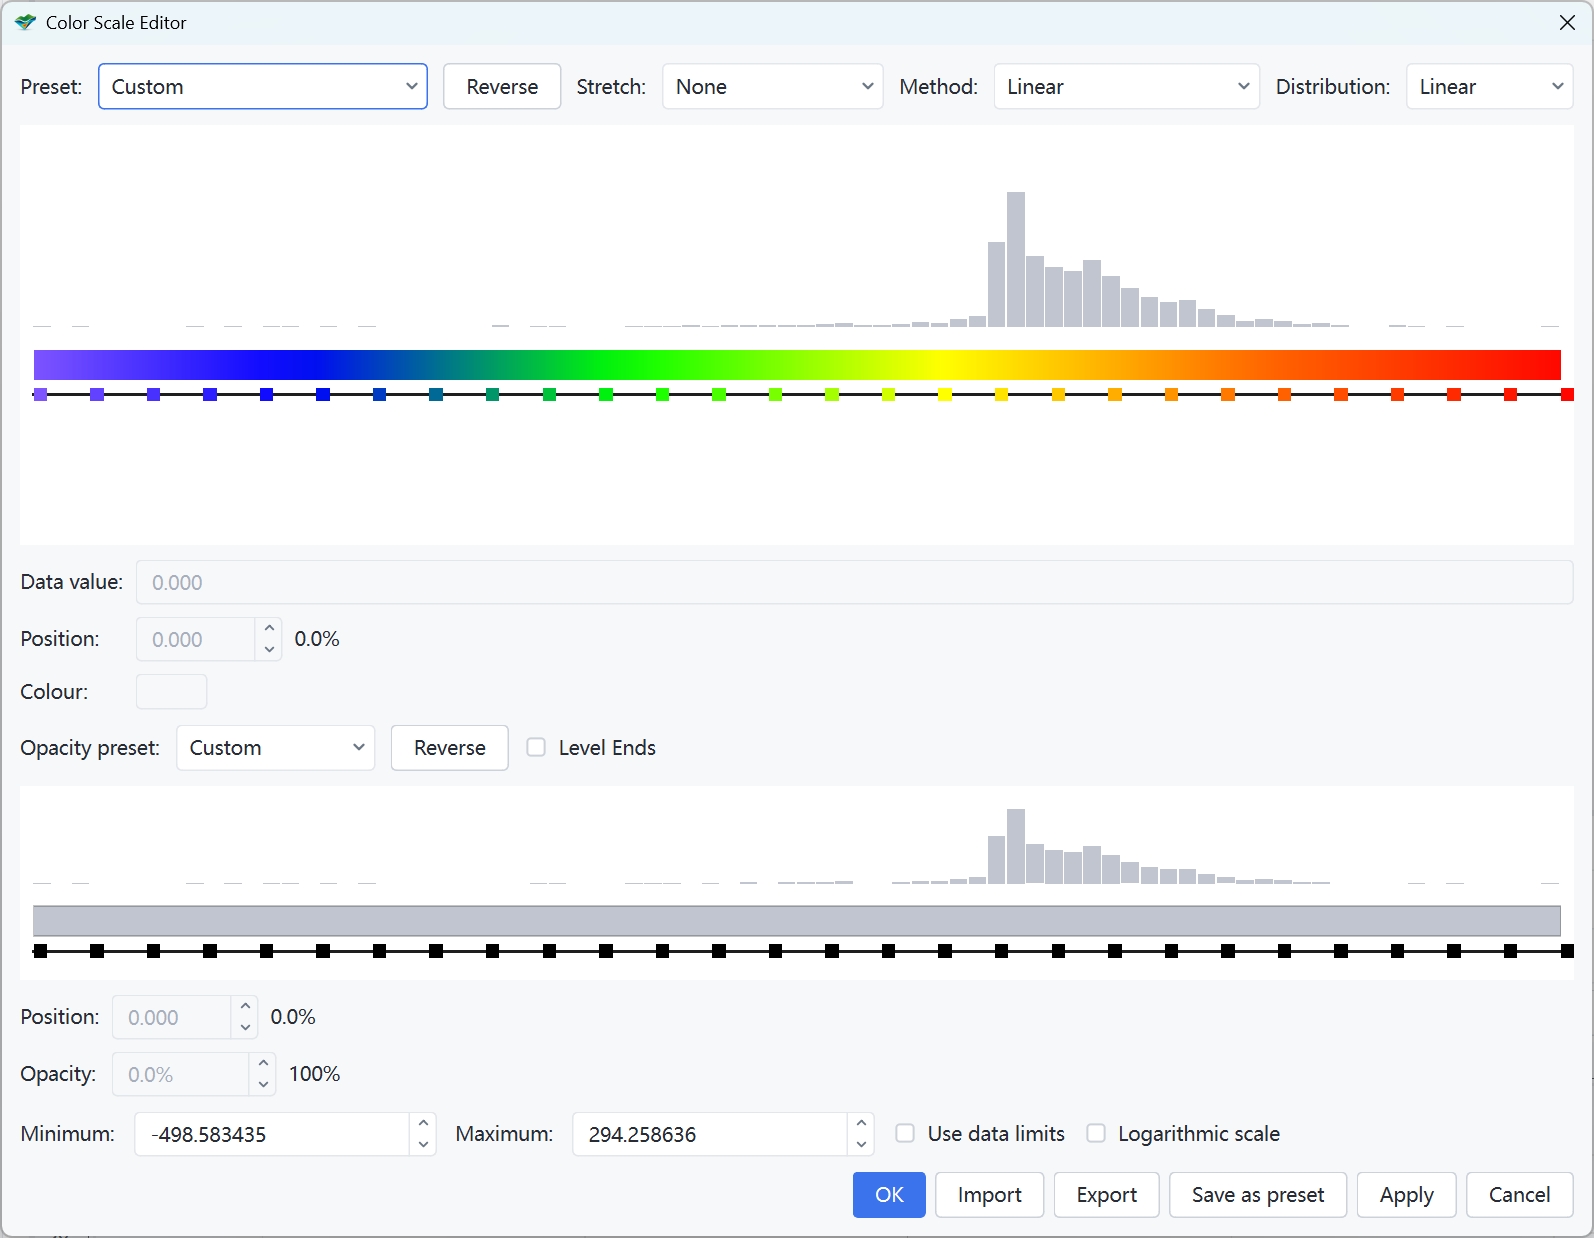The width and height of the screenshot is (1594, 1238).
Task: Click the Reverse button beside Preset
Action: [x=502, y=87]
